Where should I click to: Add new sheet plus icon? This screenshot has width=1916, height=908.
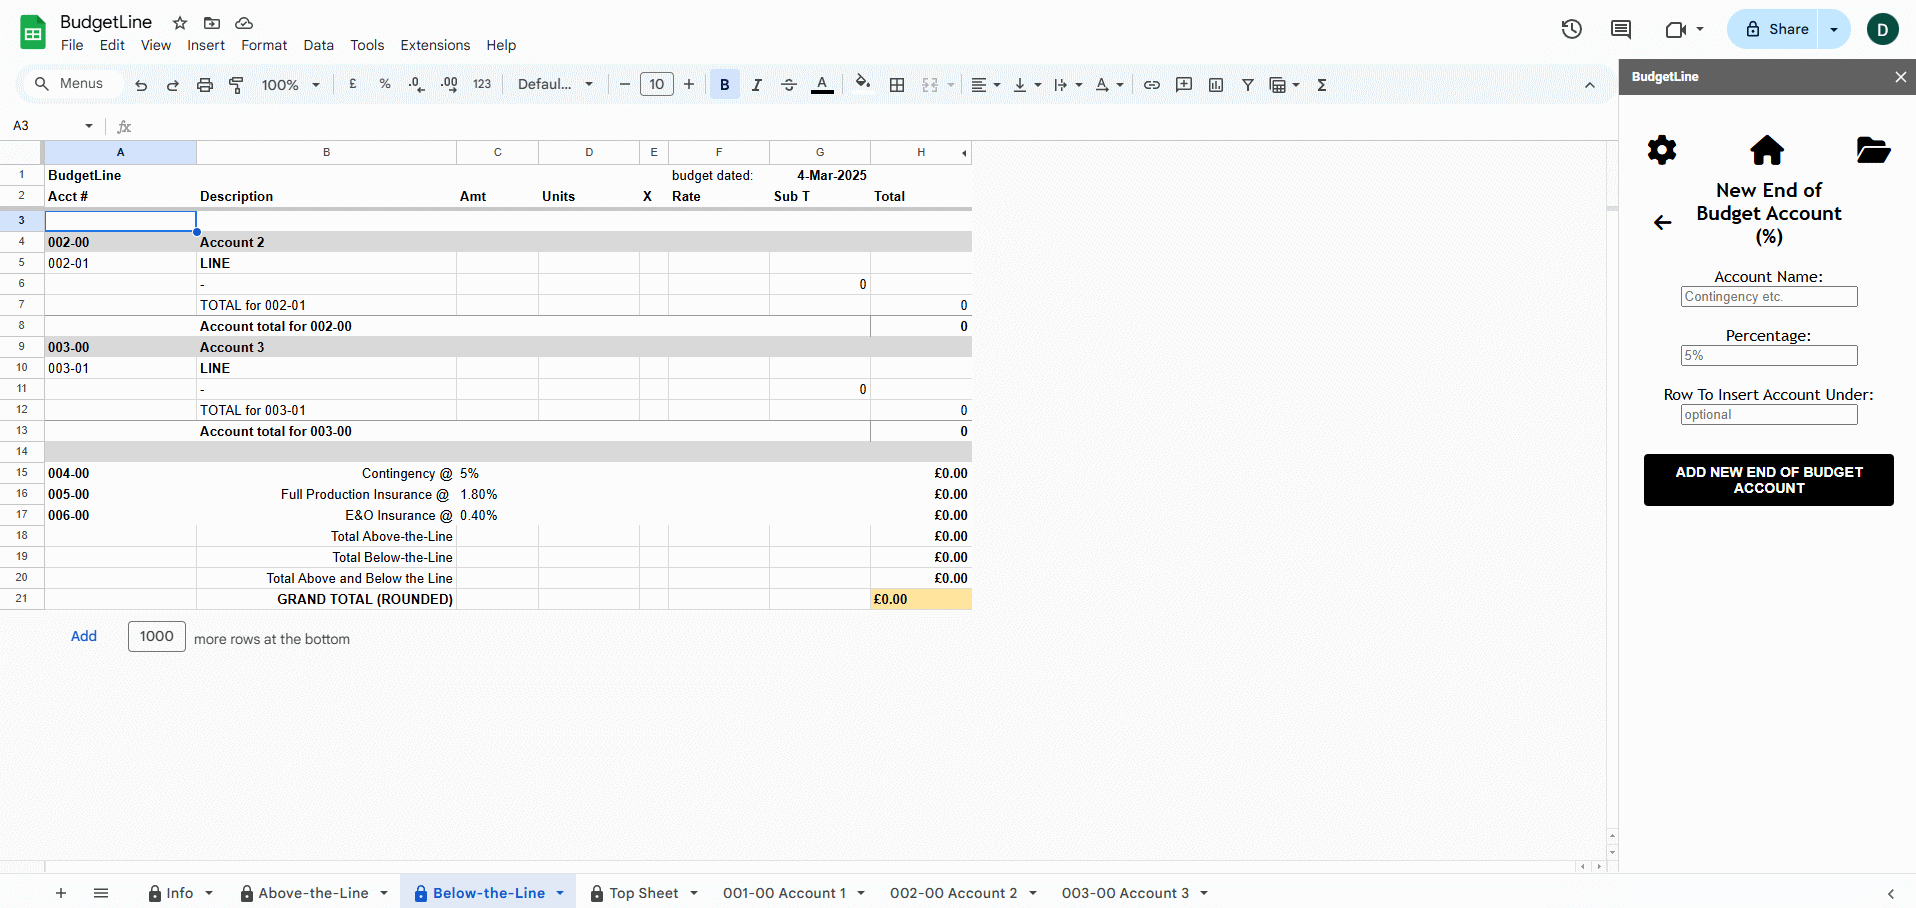61,893
